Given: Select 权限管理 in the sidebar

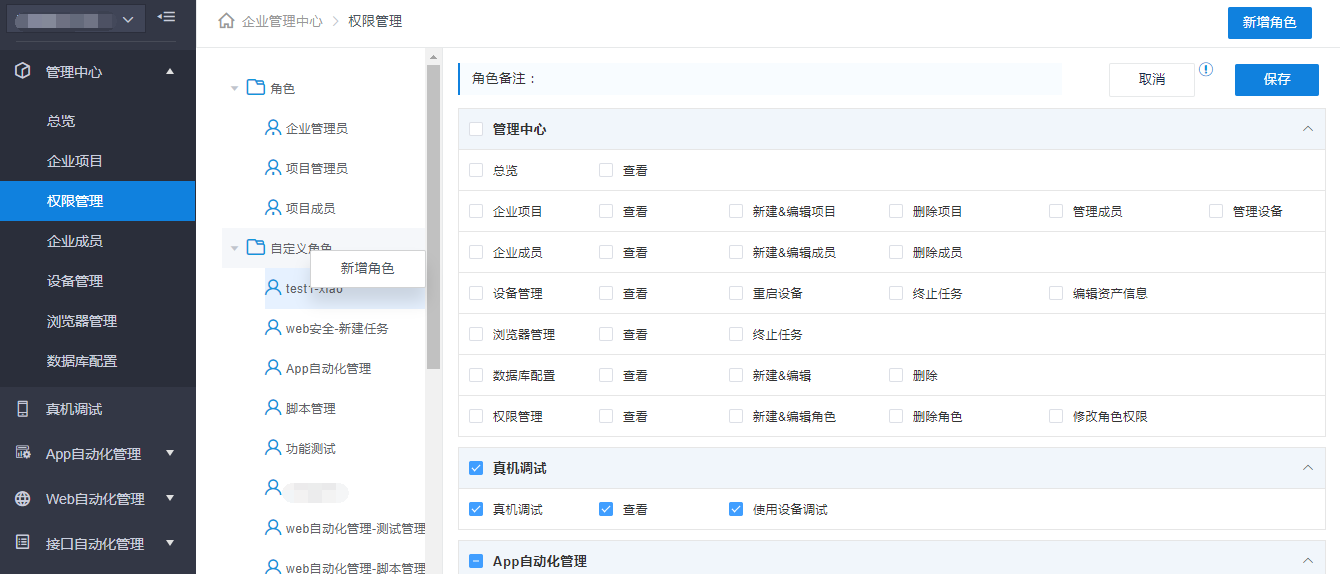Looking at the screenshot, I should pos(98,201).
